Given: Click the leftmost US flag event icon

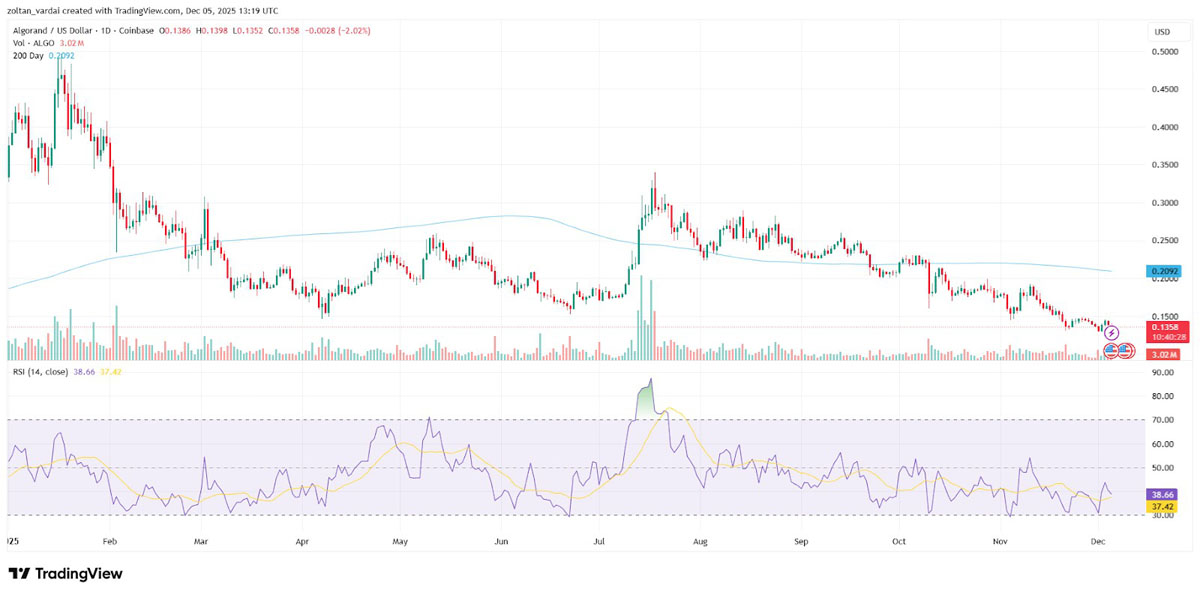Looking at the screenshot, I should [1110, 351].
